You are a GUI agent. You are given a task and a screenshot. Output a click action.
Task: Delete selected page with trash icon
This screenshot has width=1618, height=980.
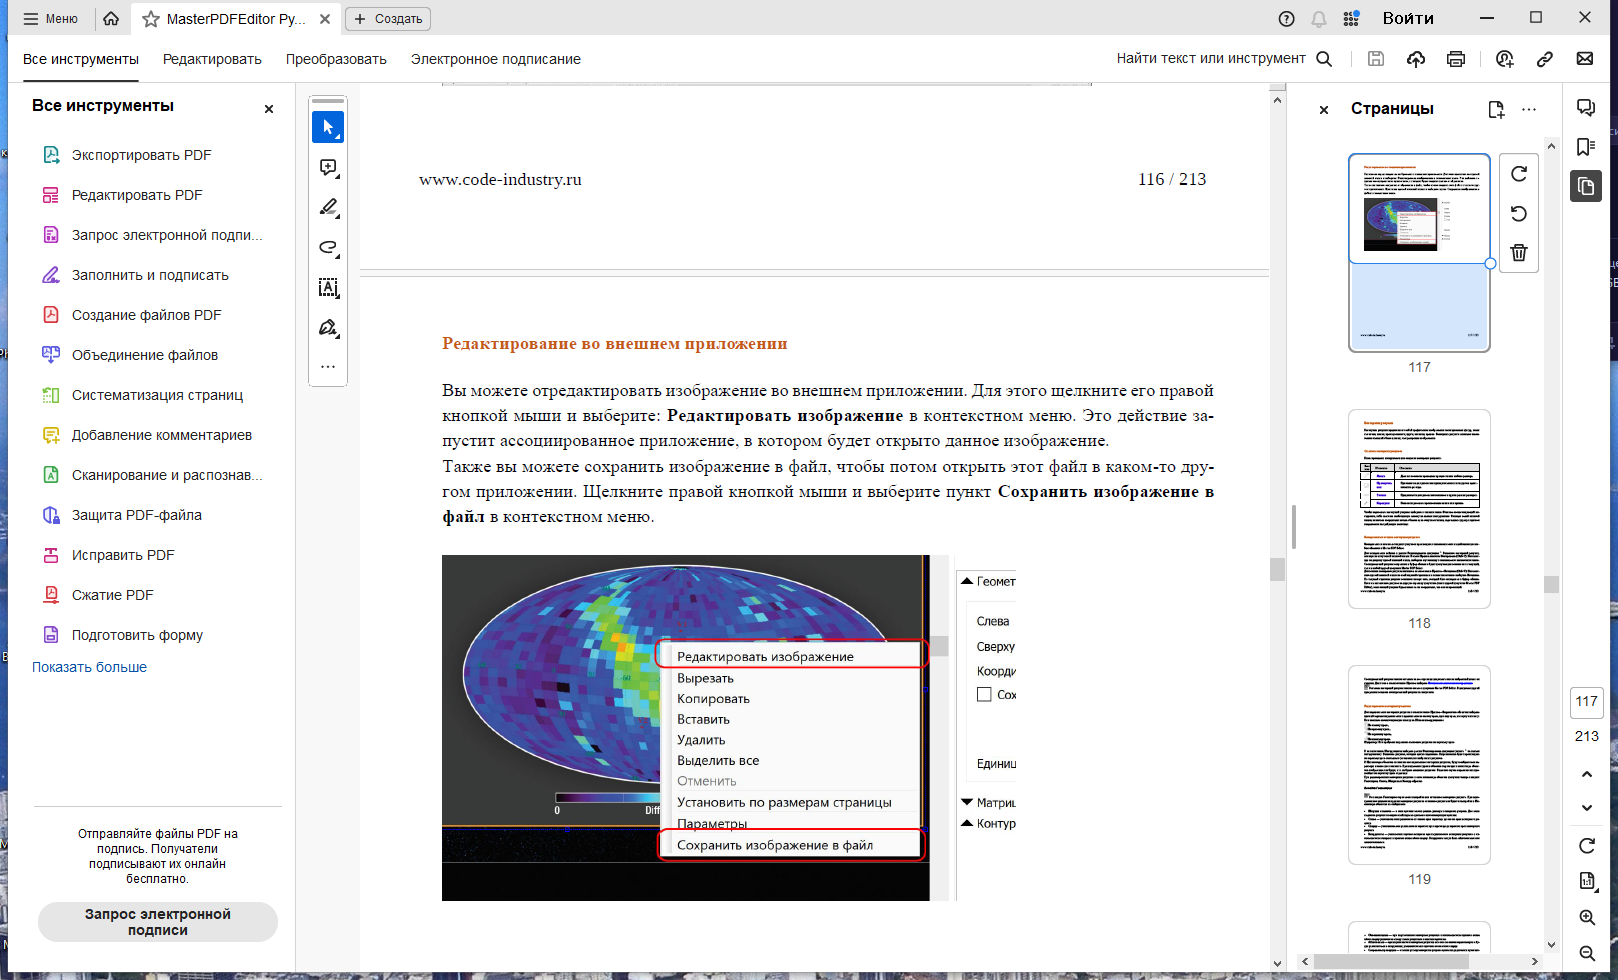click(1519, 253)
